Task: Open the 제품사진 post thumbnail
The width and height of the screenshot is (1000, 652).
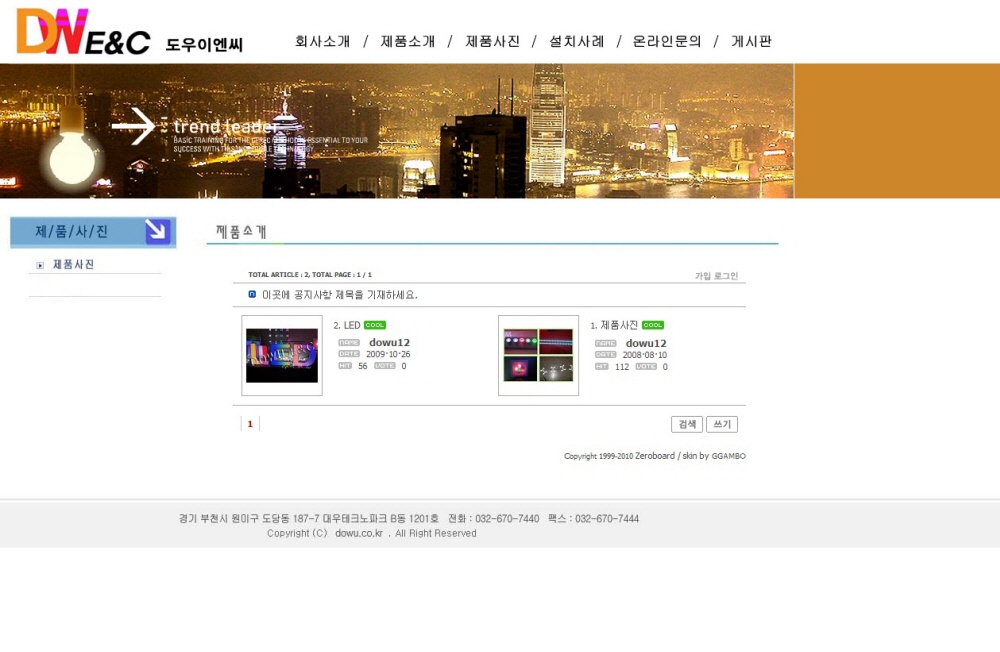Action: click(x=538, y=356)
